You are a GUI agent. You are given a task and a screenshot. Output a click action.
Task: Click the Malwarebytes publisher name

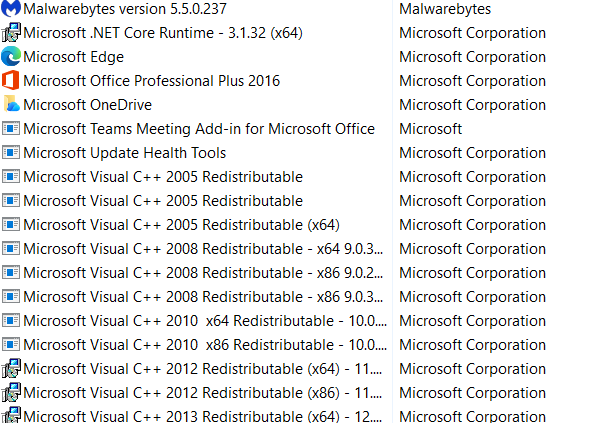(445, 9)
